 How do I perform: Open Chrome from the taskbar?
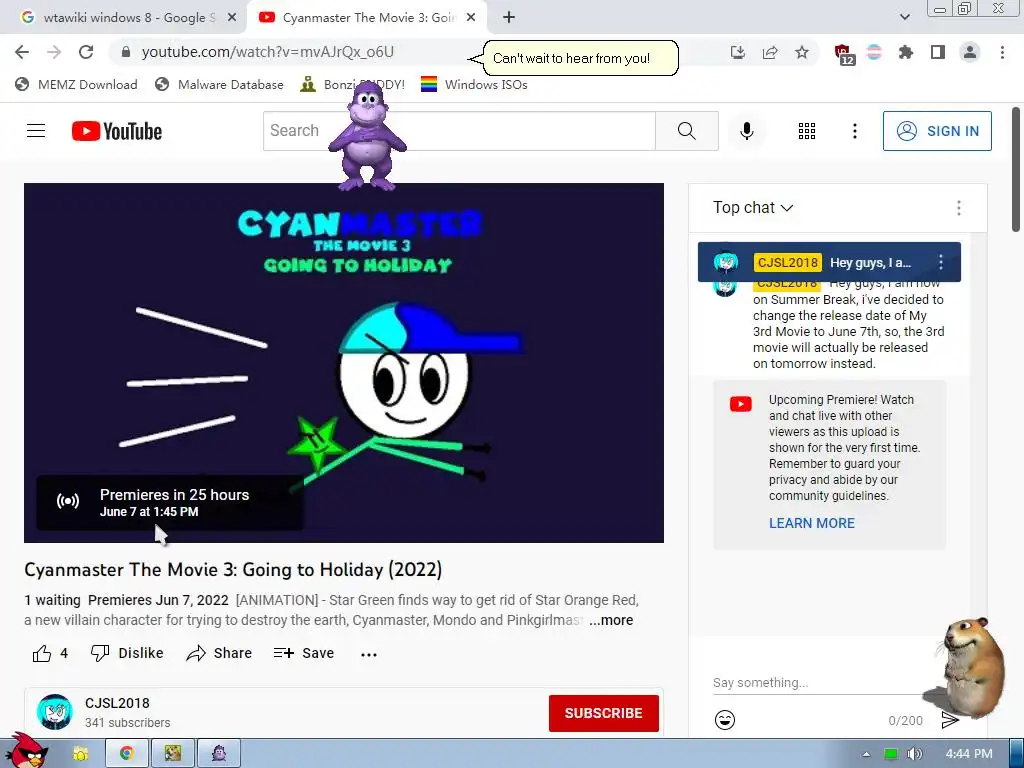click(127, 754)
